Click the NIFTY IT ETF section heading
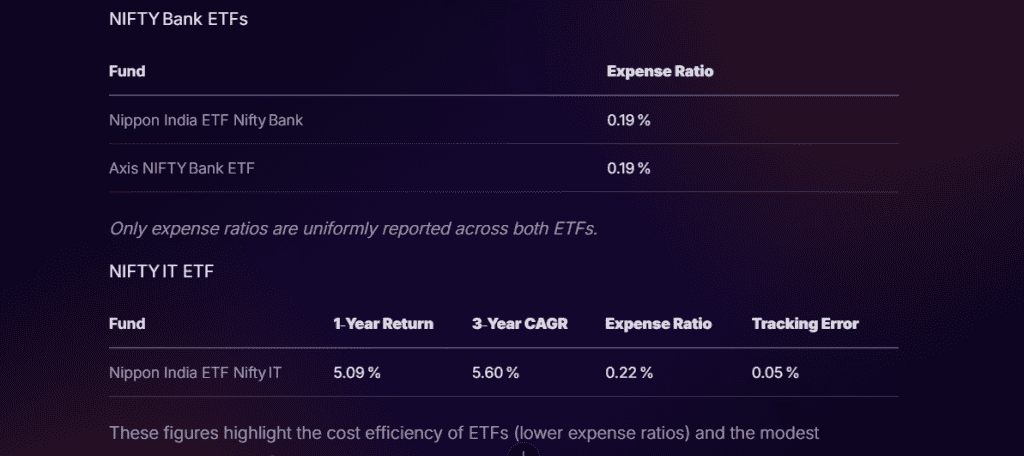 click(161, 270)
